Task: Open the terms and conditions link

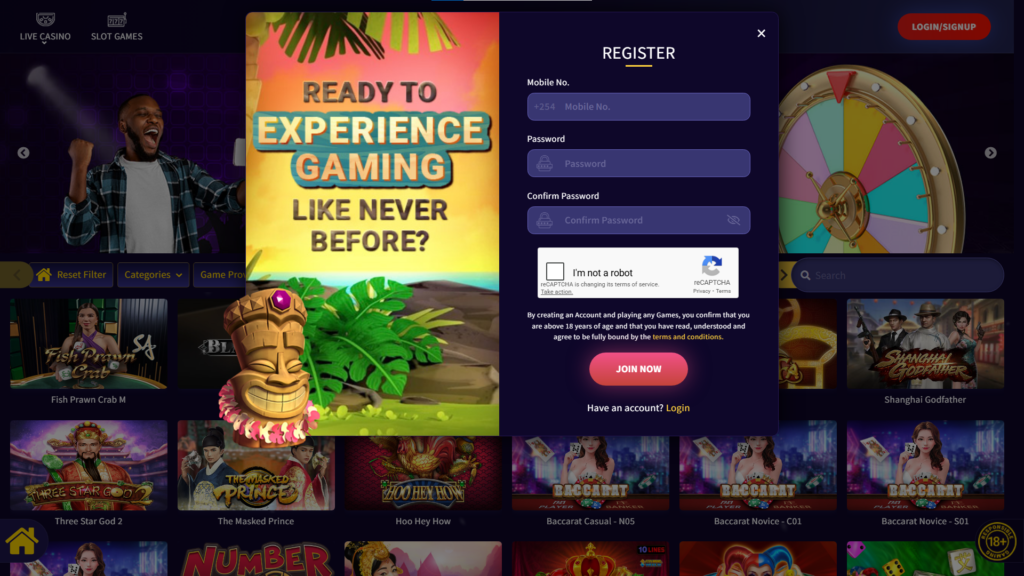Action: [687, 337]
